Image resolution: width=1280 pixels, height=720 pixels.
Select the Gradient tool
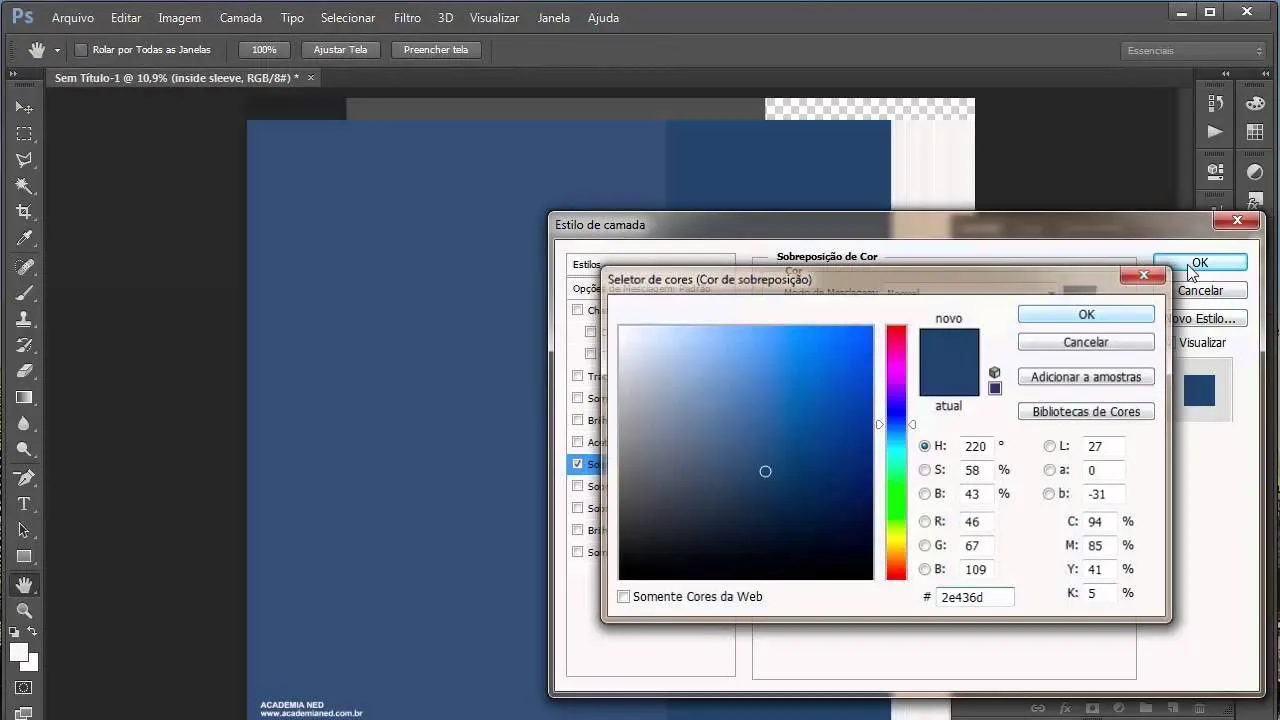pyautogui.click(x=24, y=398)
